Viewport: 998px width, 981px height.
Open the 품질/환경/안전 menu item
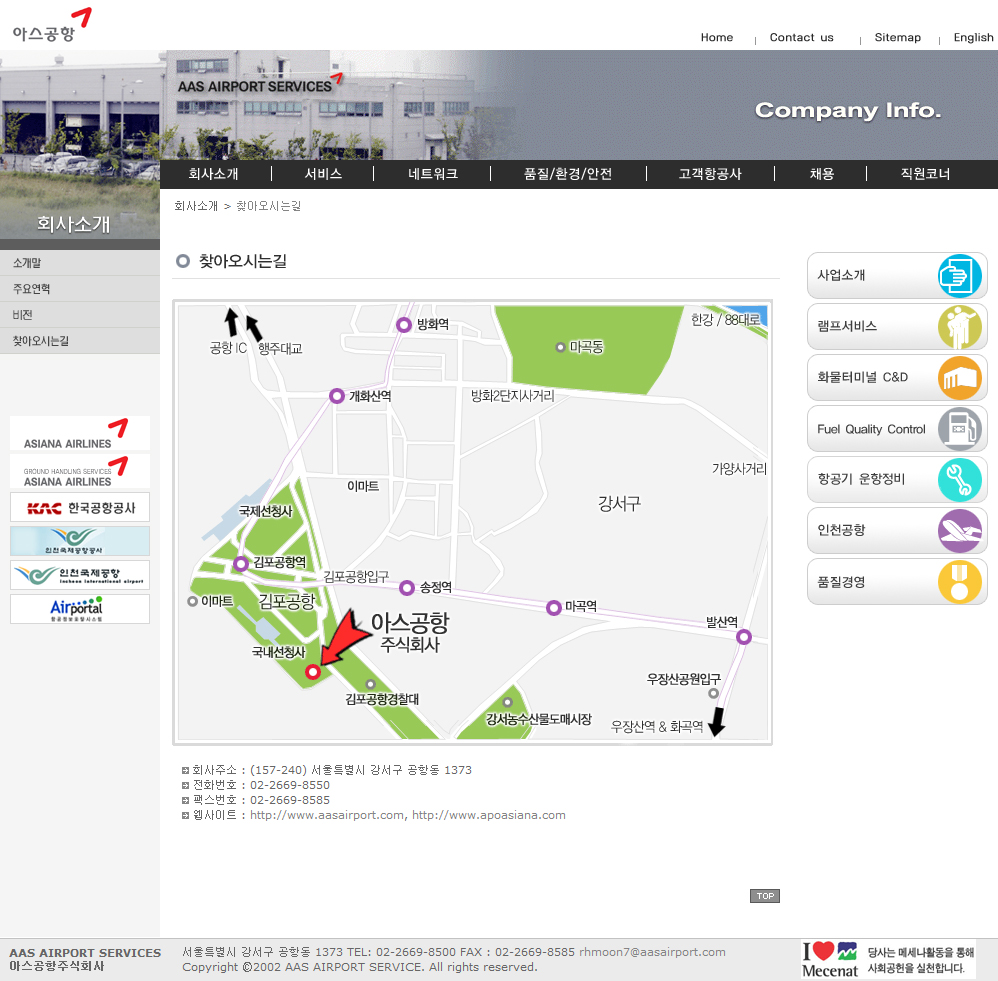coord(568,174)
